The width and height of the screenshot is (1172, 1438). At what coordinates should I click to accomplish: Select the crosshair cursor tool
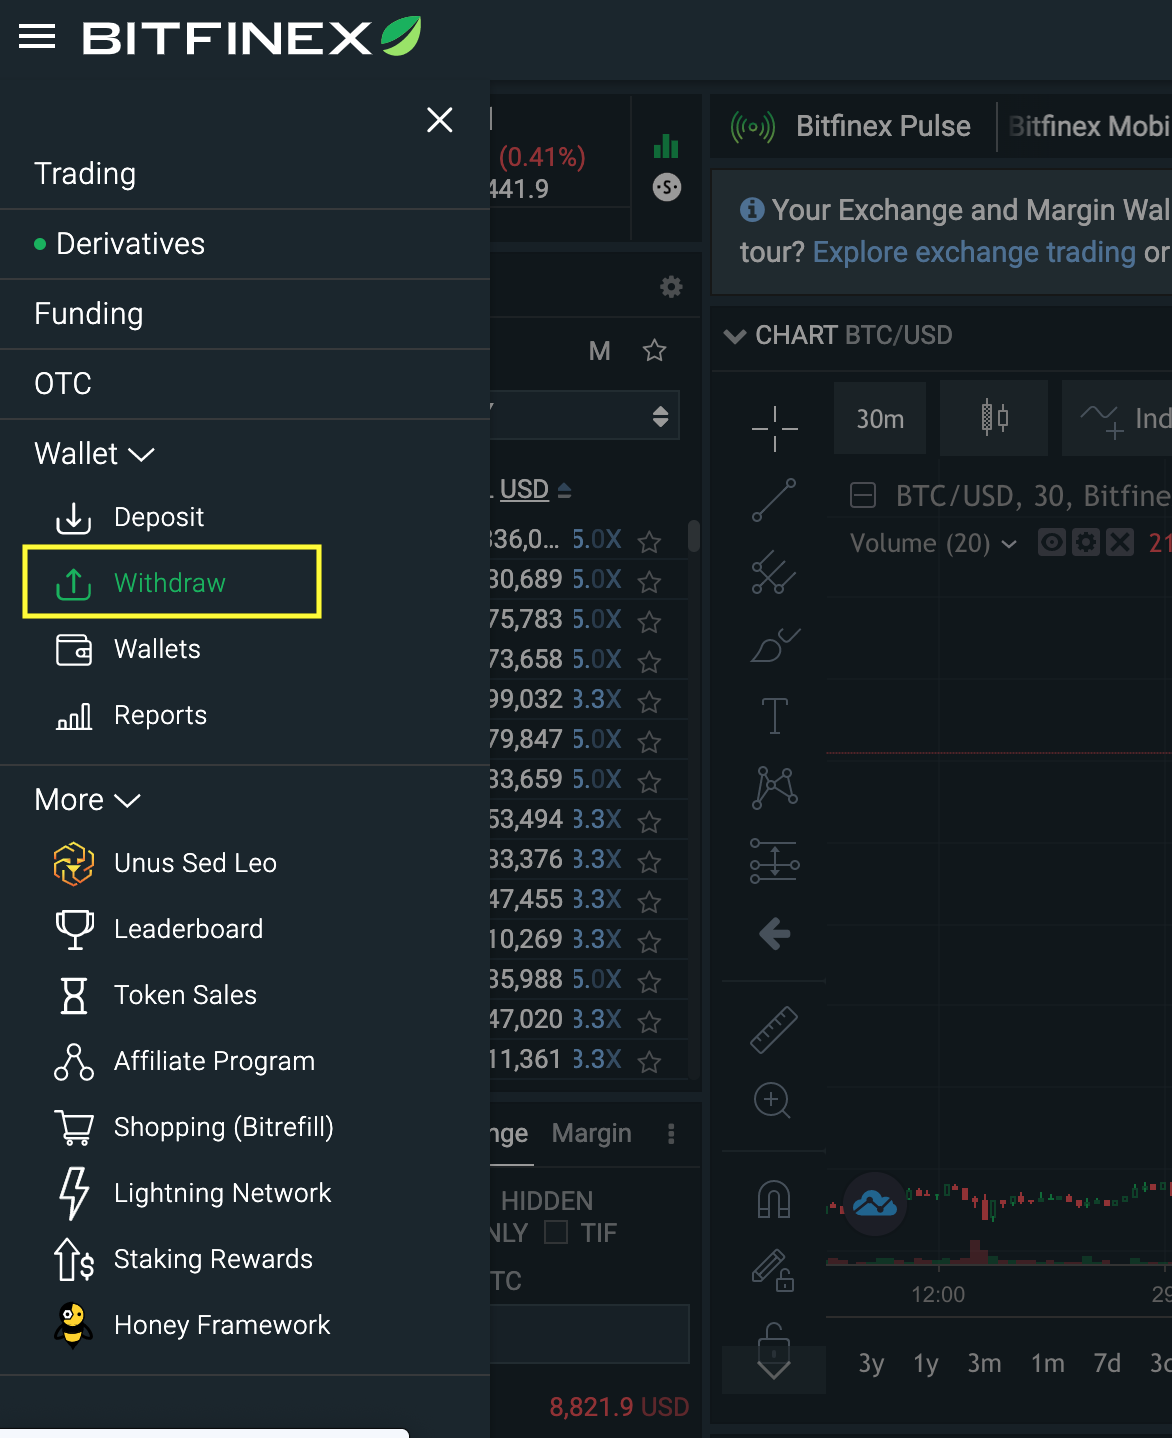pyautogui.click(x=773, y=428)
